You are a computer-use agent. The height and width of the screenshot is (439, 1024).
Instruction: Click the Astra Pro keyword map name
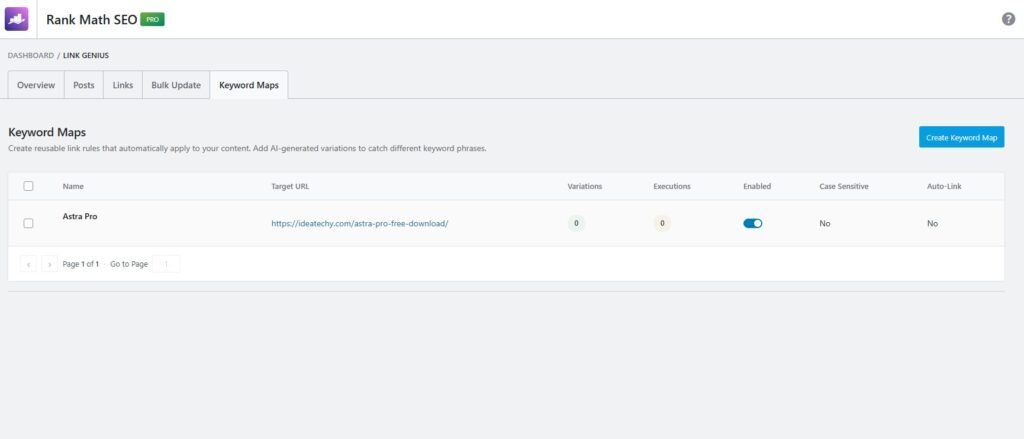80,216
